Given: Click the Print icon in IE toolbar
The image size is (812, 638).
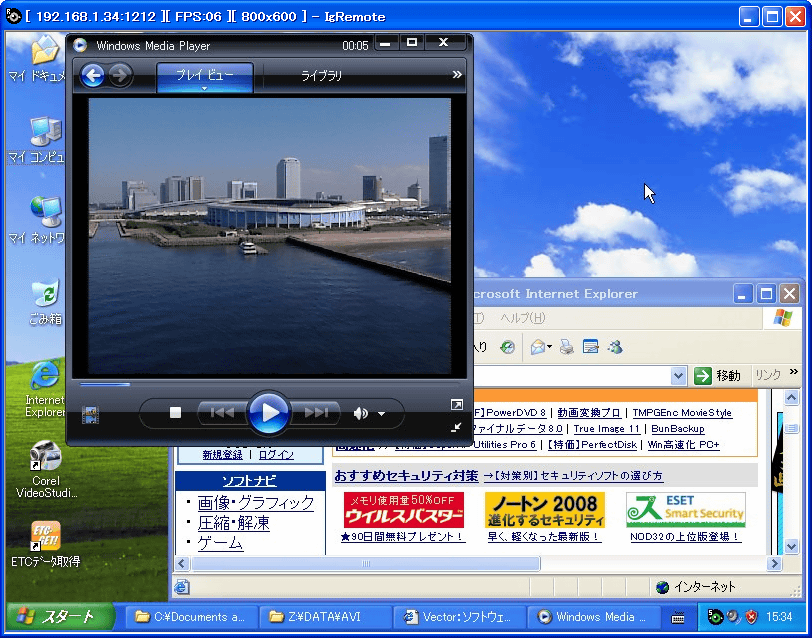Looking at the screenshot, I should pos(567,347).
